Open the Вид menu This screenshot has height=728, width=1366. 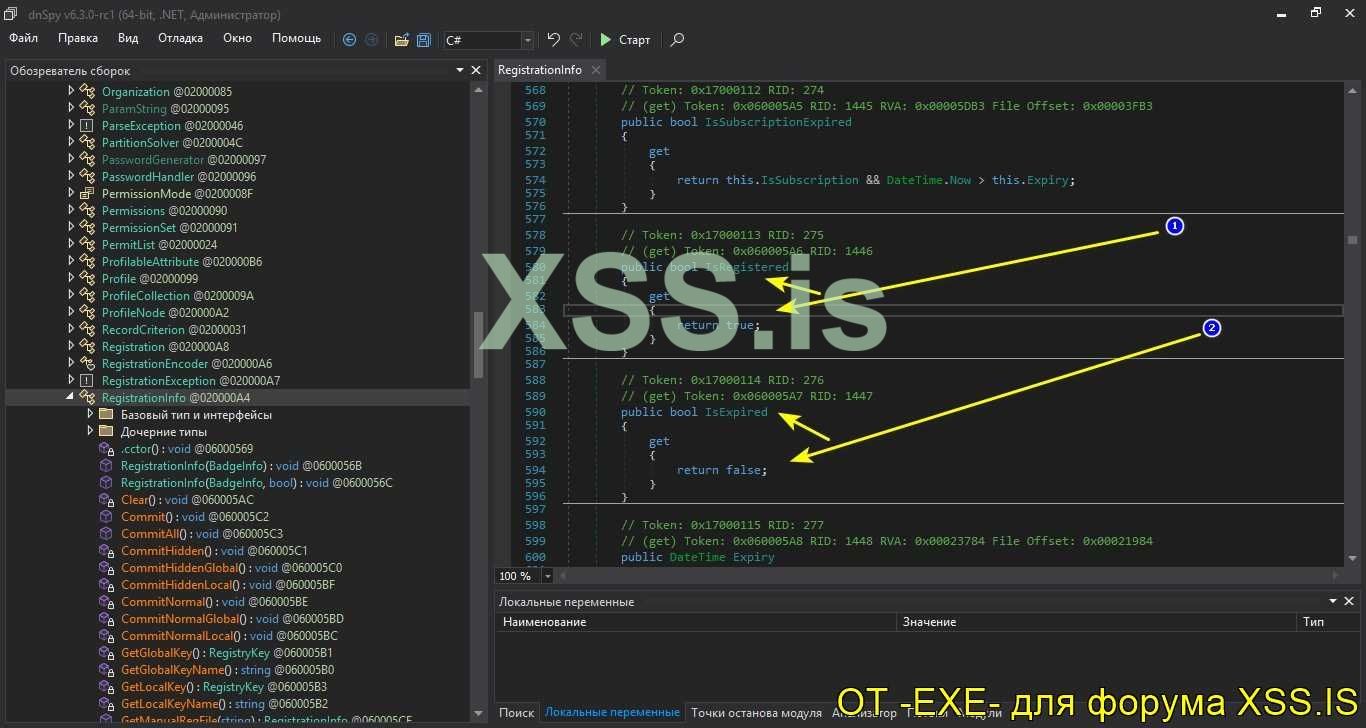pos(128,38)
